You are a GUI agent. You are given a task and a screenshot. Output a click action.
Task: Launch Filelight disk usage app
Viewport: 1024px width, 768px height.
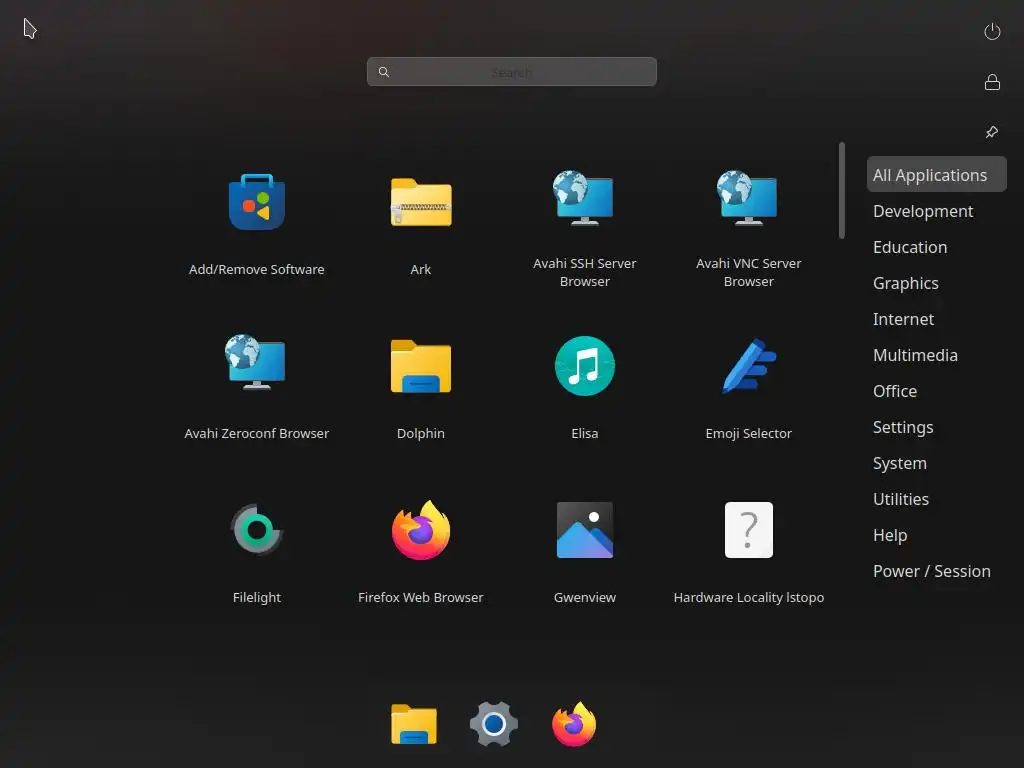click(257, 530)
